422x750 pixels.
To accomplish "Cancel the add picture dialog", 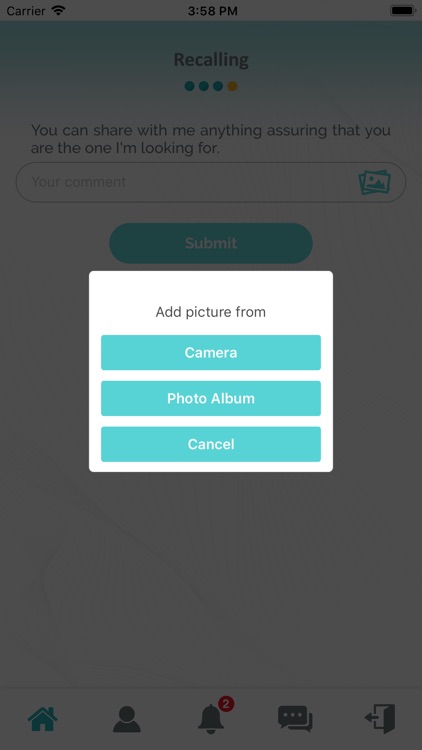I will click(211, 444).
